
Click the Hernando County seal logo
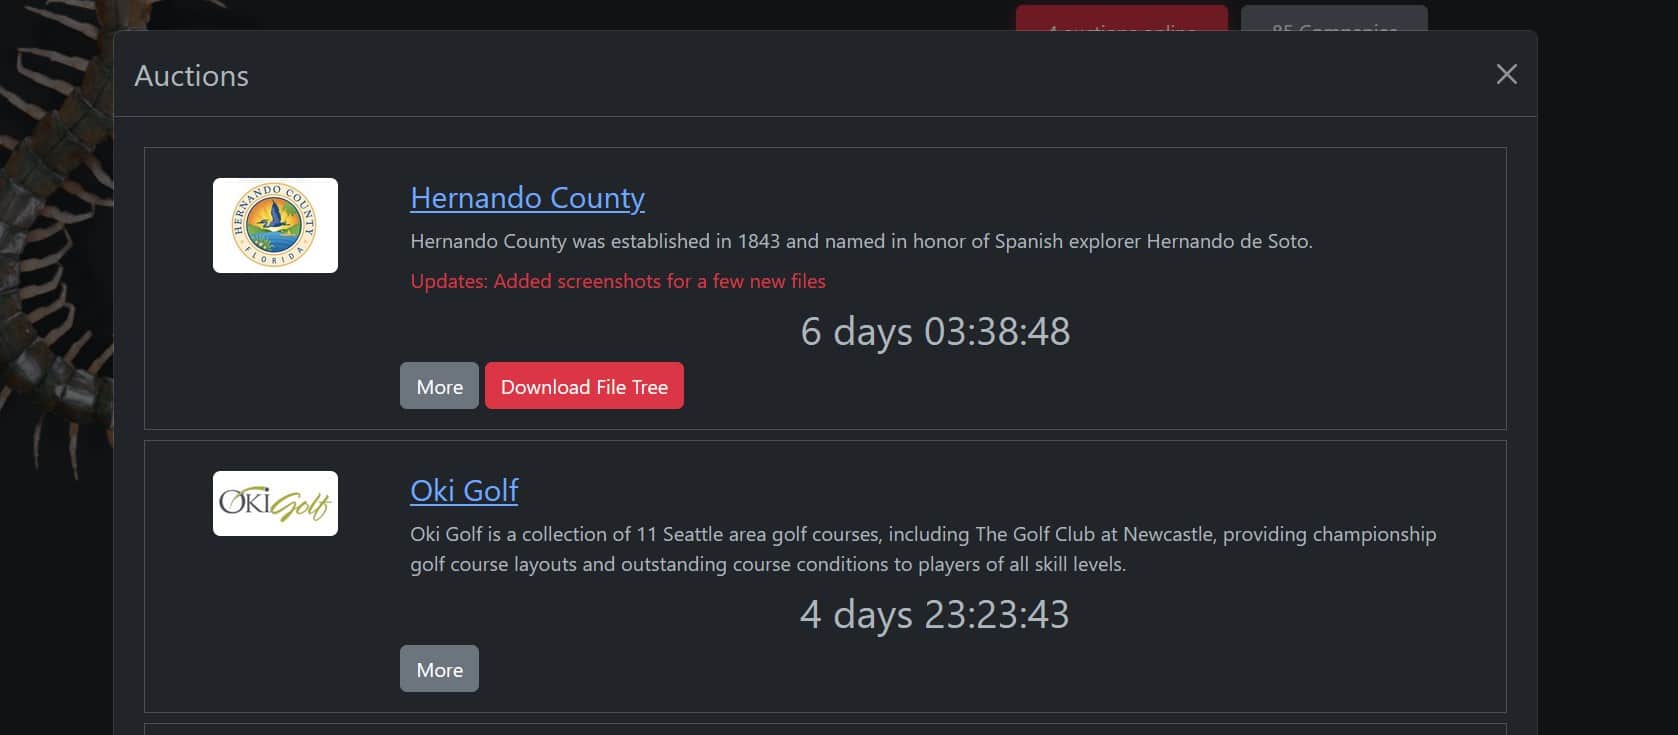[275, 225]
